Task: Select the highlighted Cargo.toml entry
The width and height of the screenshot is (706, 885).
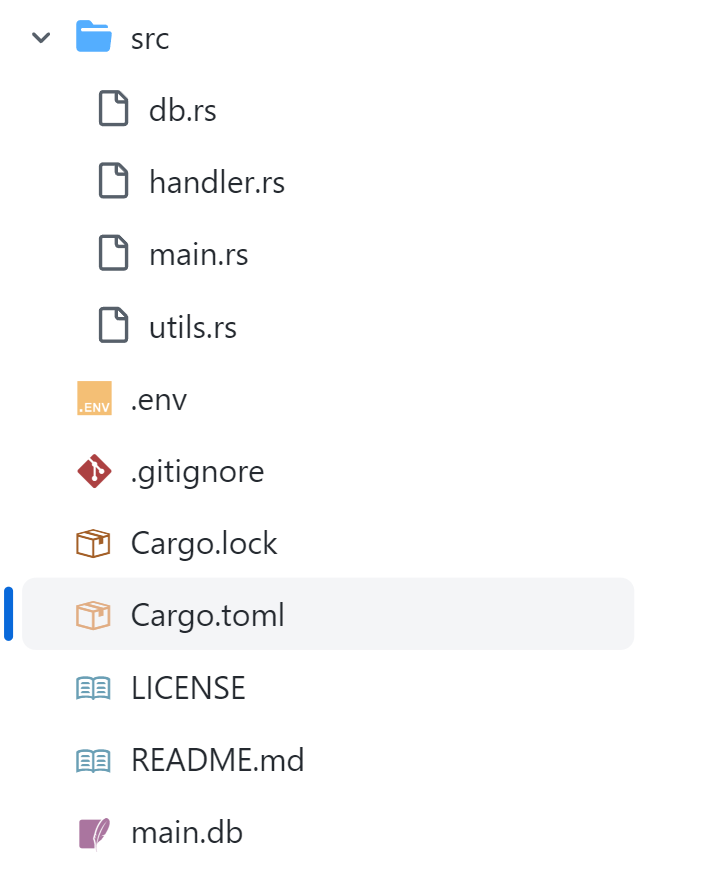Action: (207, 615)
